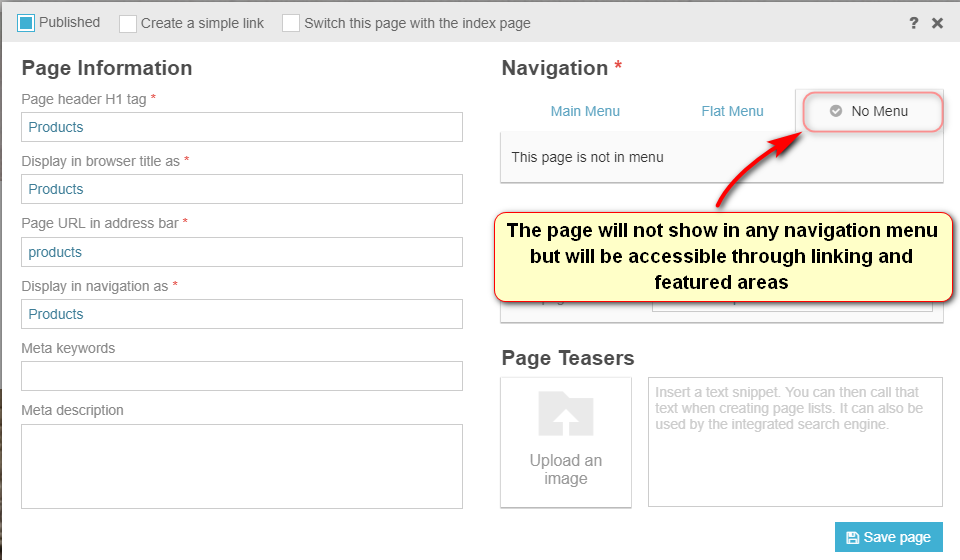Screen dimensions: 960x560
Task: Uncheck the Published checkbox
Action: click(x=27, y=22)
